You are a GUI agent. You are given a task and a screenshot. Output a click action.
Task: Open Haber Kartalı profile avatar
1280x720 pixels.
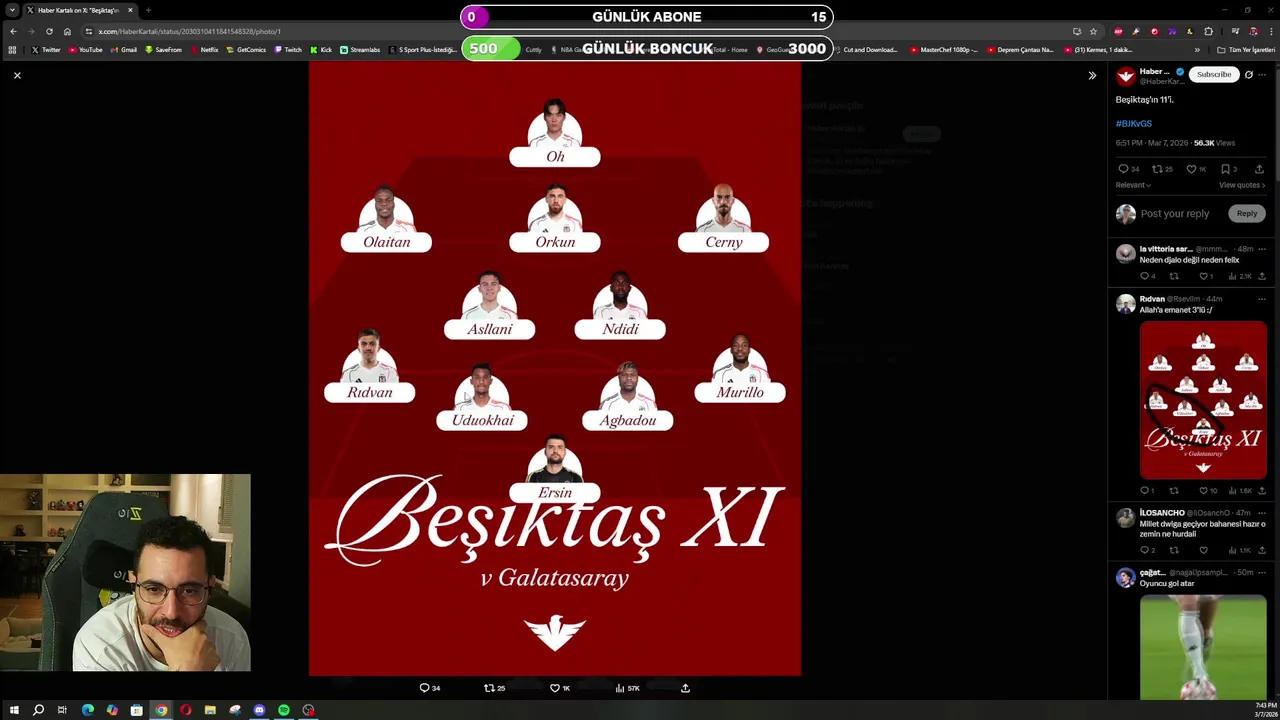coord(1126,76)
